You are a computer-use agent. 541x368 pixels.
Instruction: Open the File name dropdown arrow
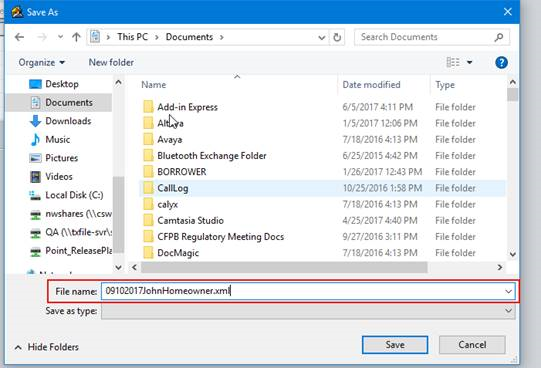pyautogui.click(x=509, y=291)
